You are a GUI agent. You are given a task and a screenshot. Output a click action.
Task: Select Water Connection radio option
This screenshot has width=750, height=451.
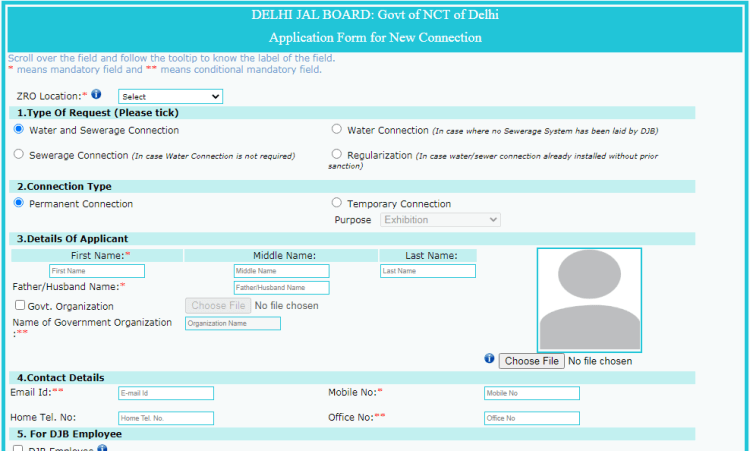point(337,129)
